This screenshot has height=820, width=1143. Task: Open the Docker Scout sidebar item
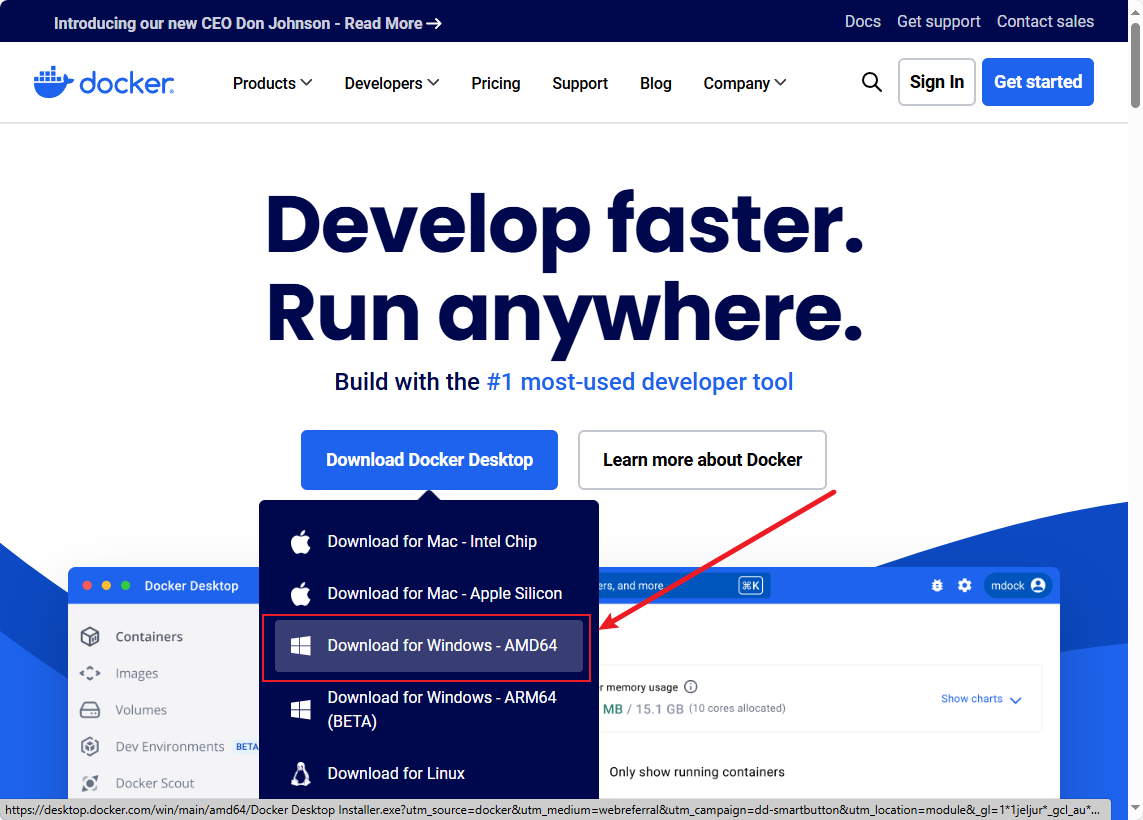pyautogui.click(x=154, y=783)
